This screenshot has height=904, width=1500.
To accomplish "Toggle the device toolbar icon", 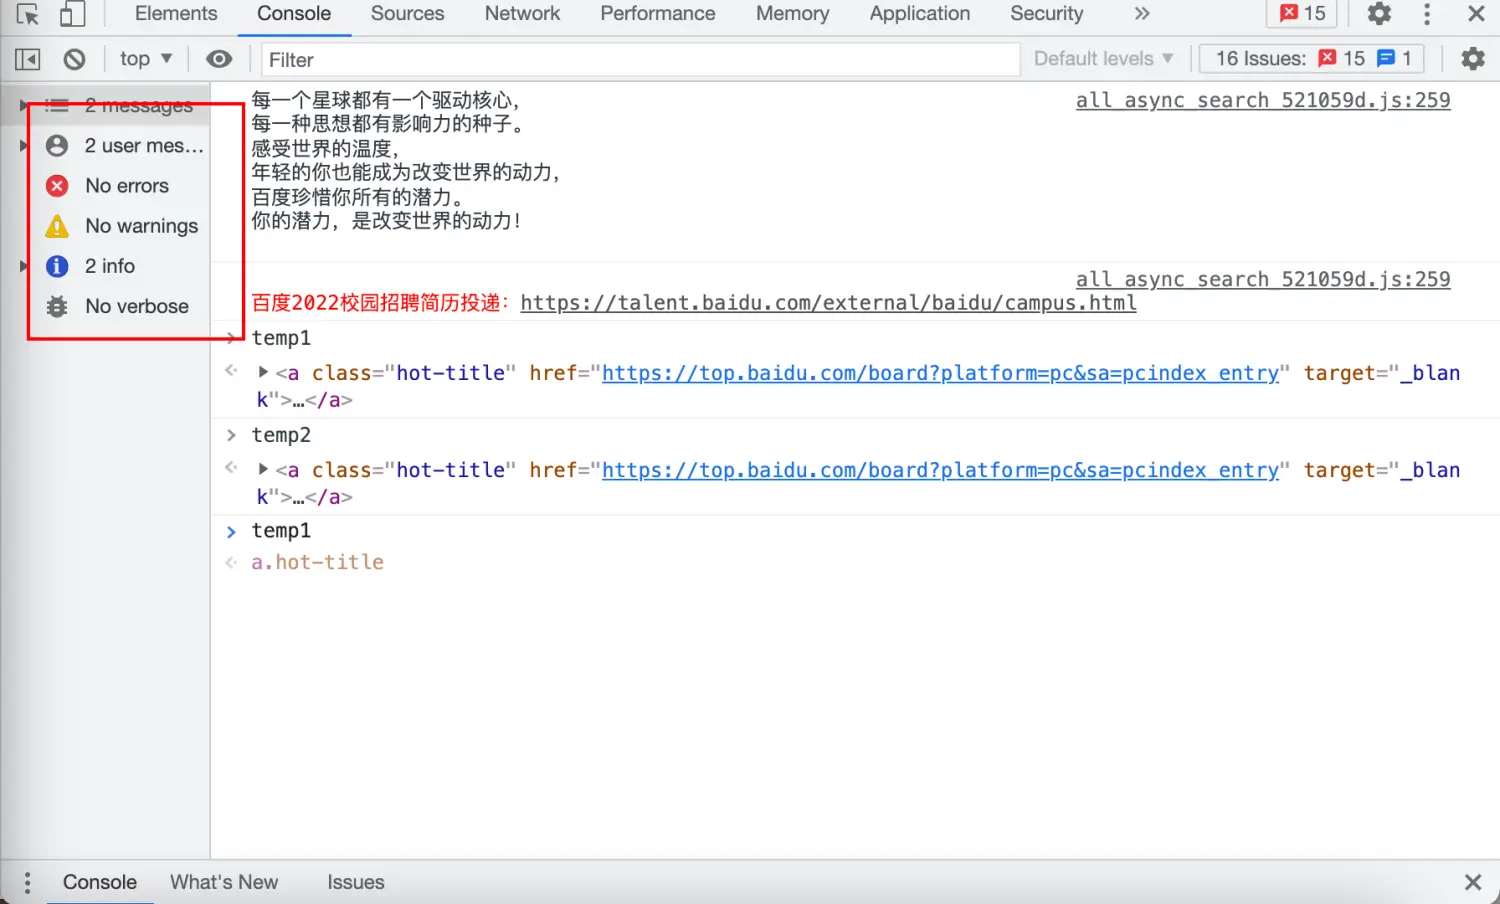I will pos(72,14).
